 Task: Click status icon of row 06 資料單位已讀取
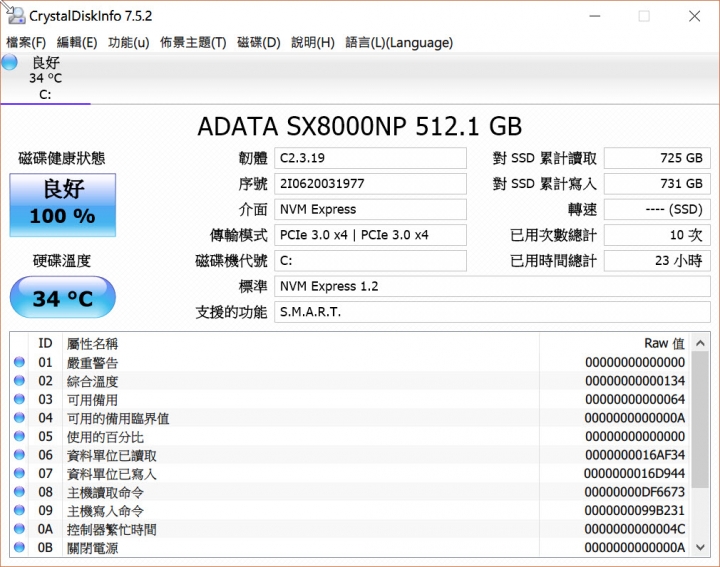click(19, 455)
